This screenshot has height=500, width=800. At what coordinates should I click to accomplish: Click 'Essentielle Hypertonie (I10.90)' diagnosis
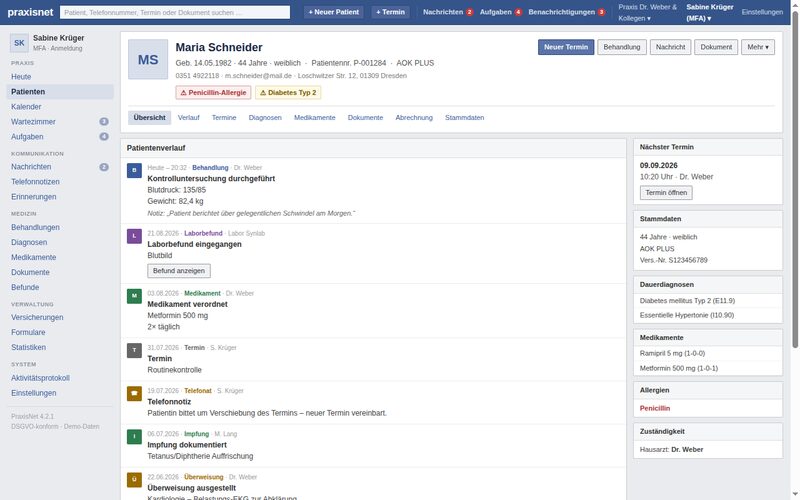[687, 315]
